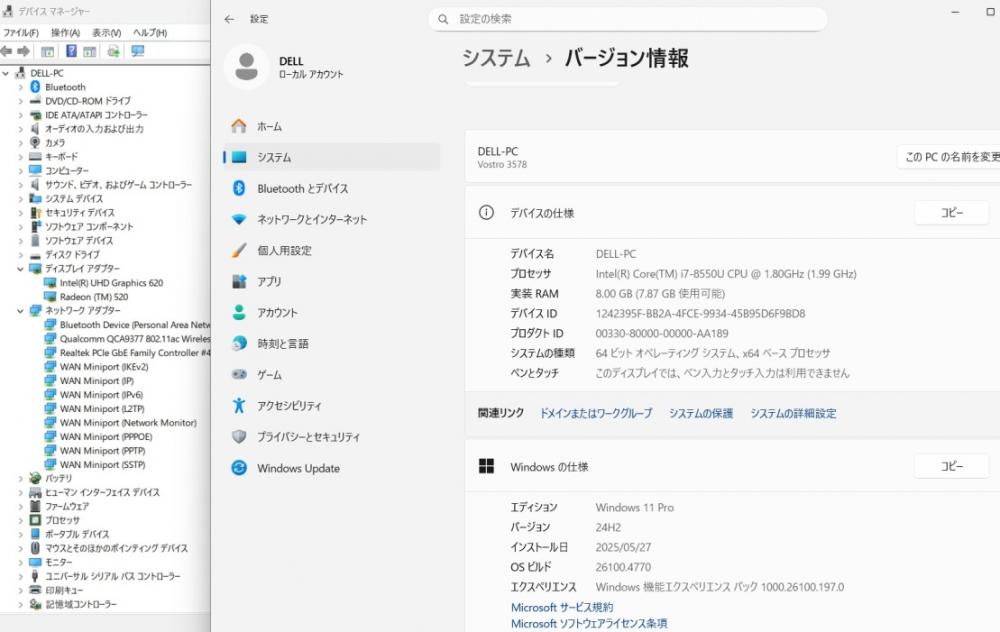Expand the Bluetooth category in Device Manager

[20, 87]
